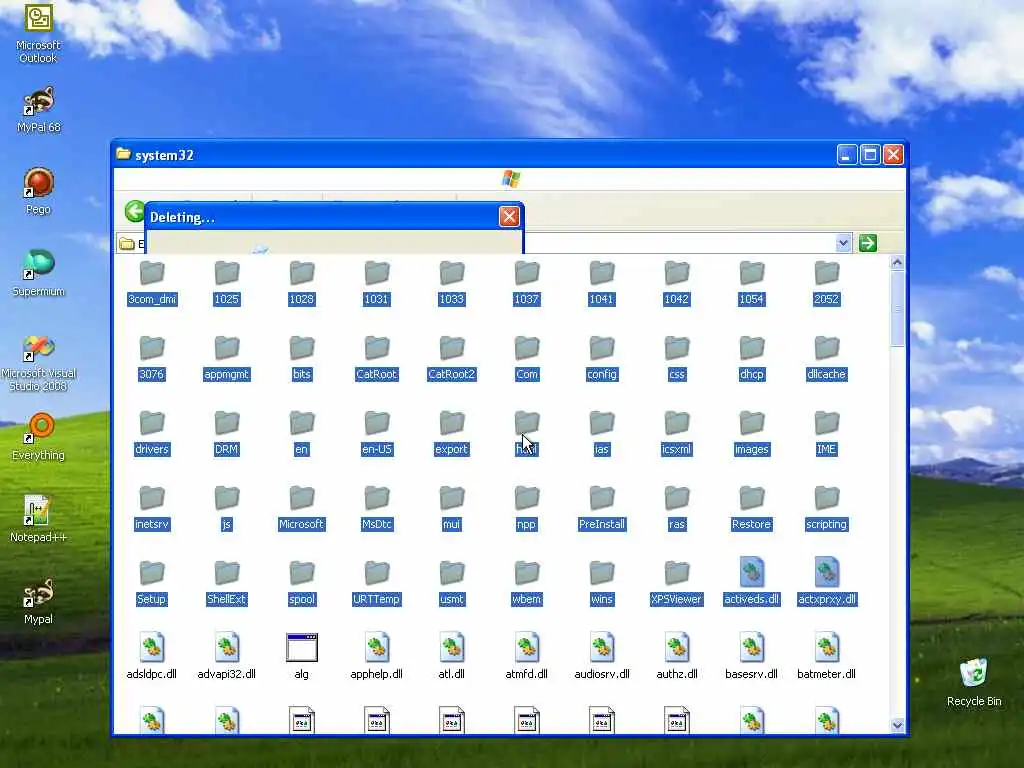Click the 'Setup' folder label
The height and width of the screenshot is (768, 1024).
tap(152, 600)
